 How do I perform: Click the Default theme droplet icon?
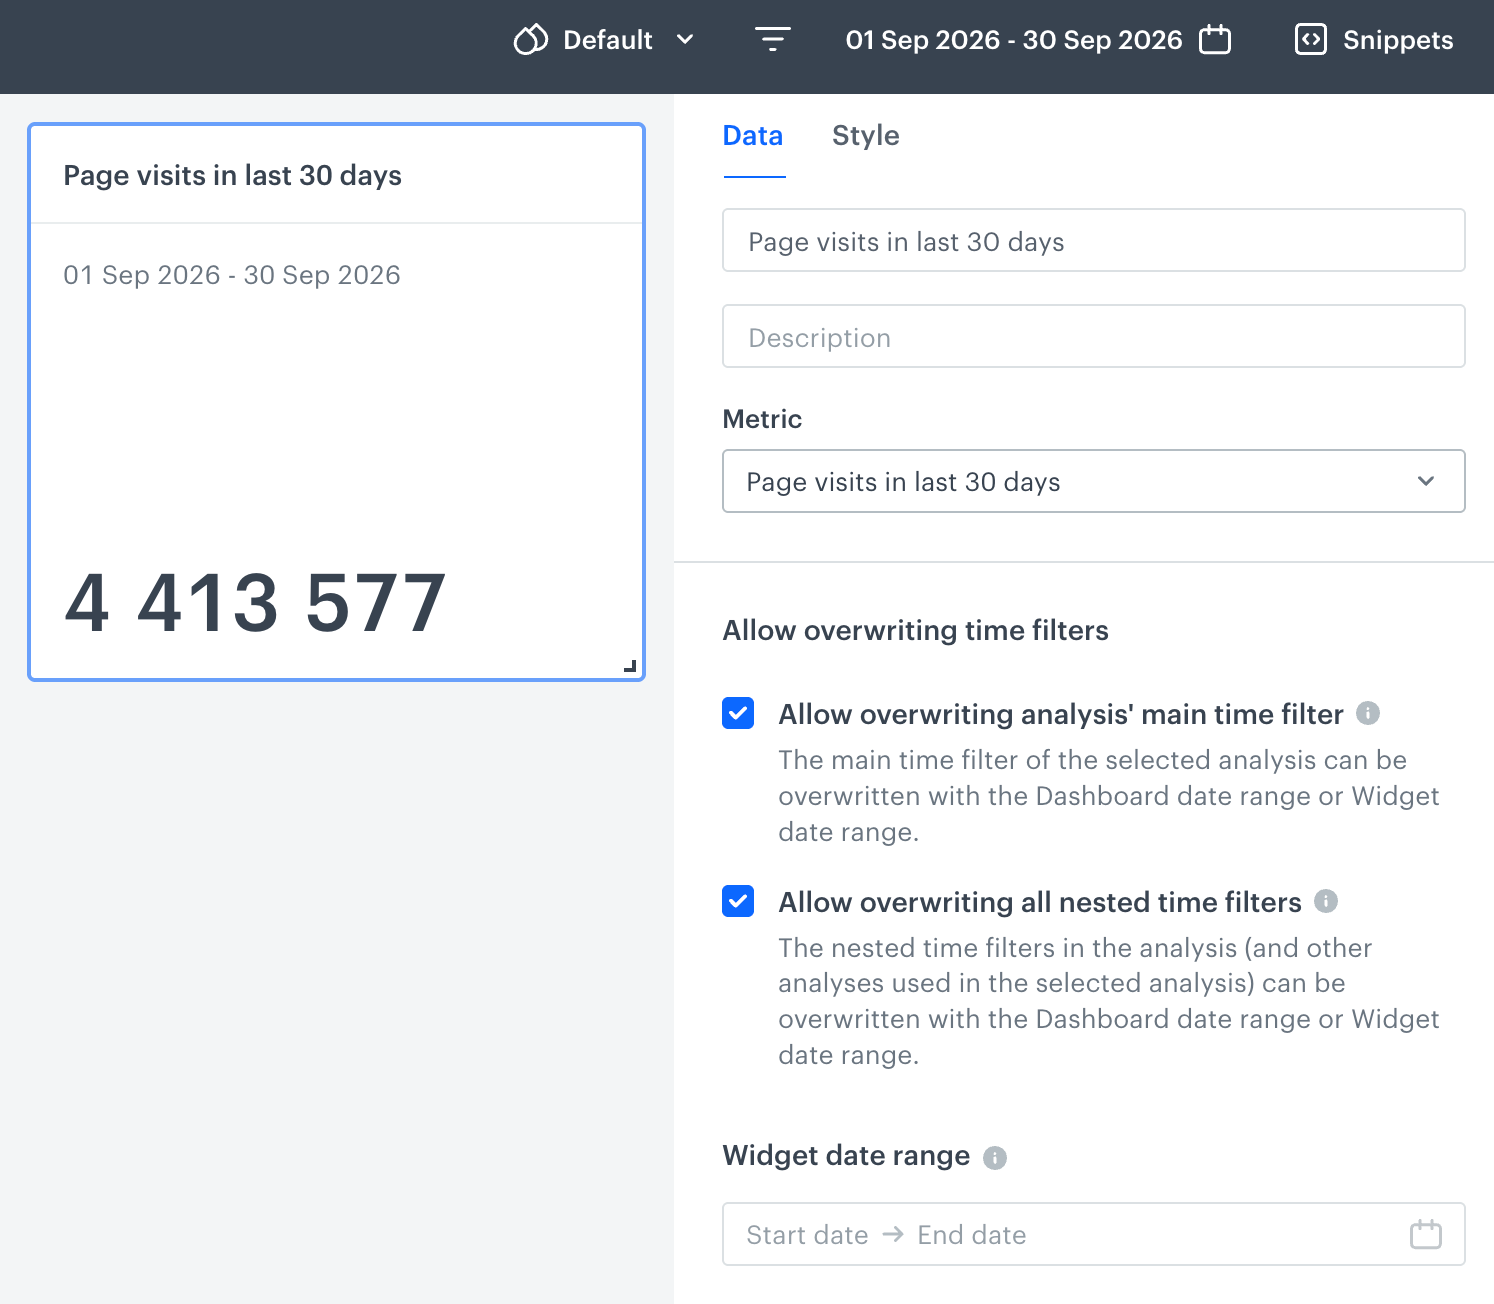coord(531,40)
